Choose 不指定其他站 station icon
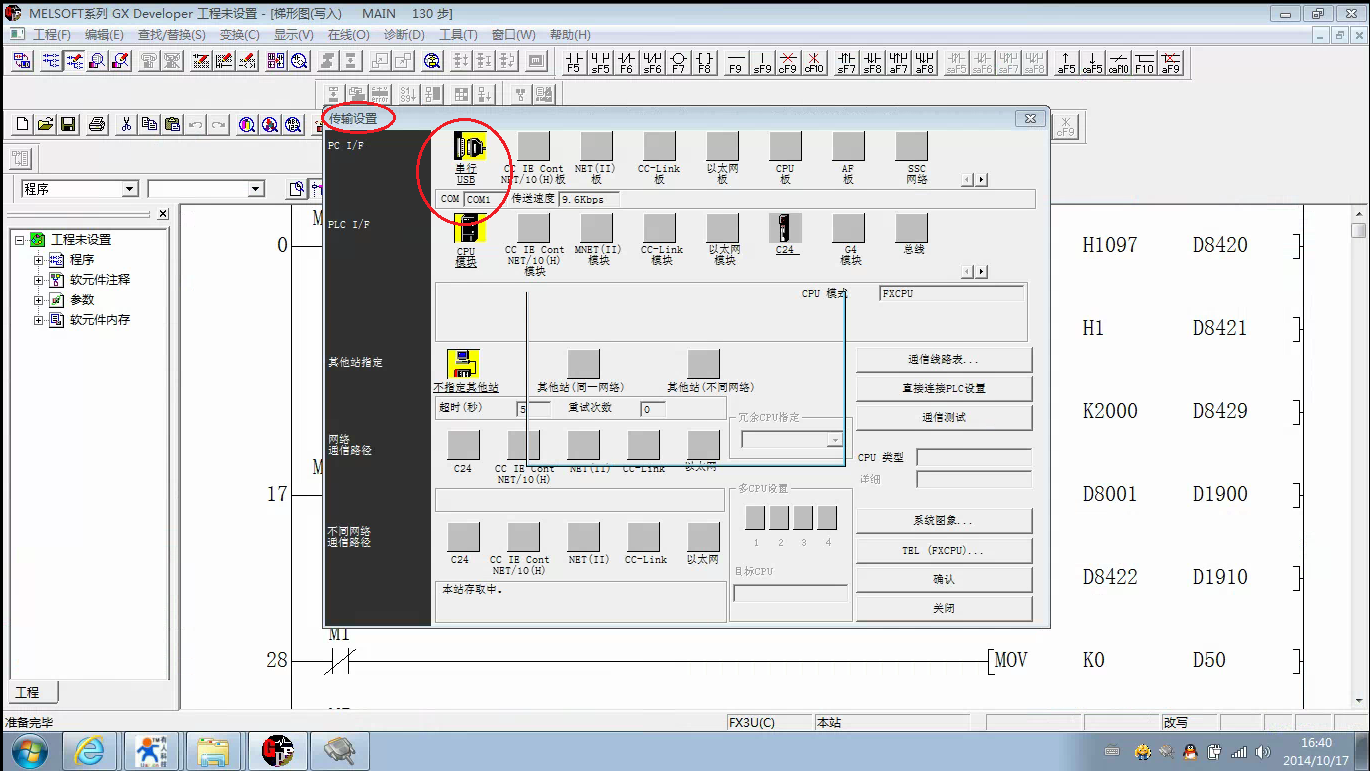The image size is (1370, 771). coord(464,364)
